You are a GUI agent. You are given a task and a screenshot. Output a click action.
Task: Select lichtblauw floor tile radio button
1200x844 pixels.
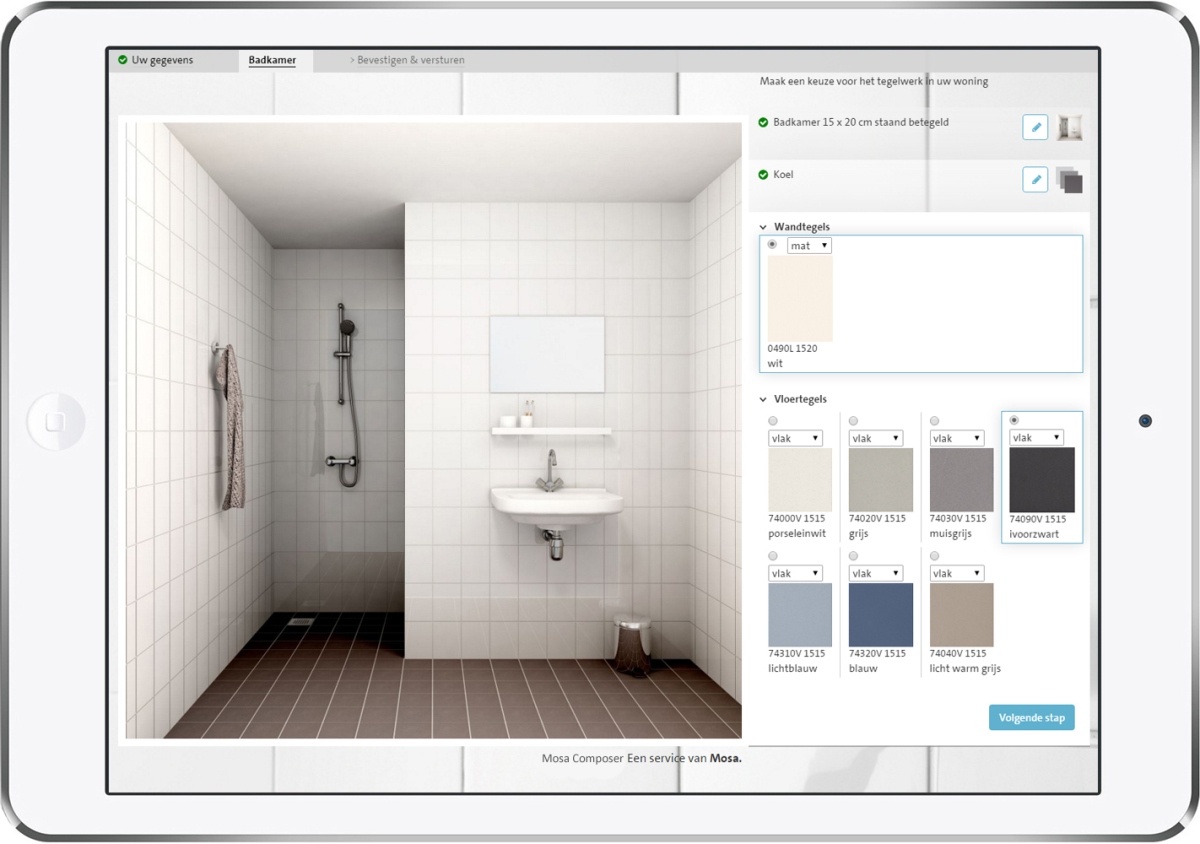(x=772, y=556)
